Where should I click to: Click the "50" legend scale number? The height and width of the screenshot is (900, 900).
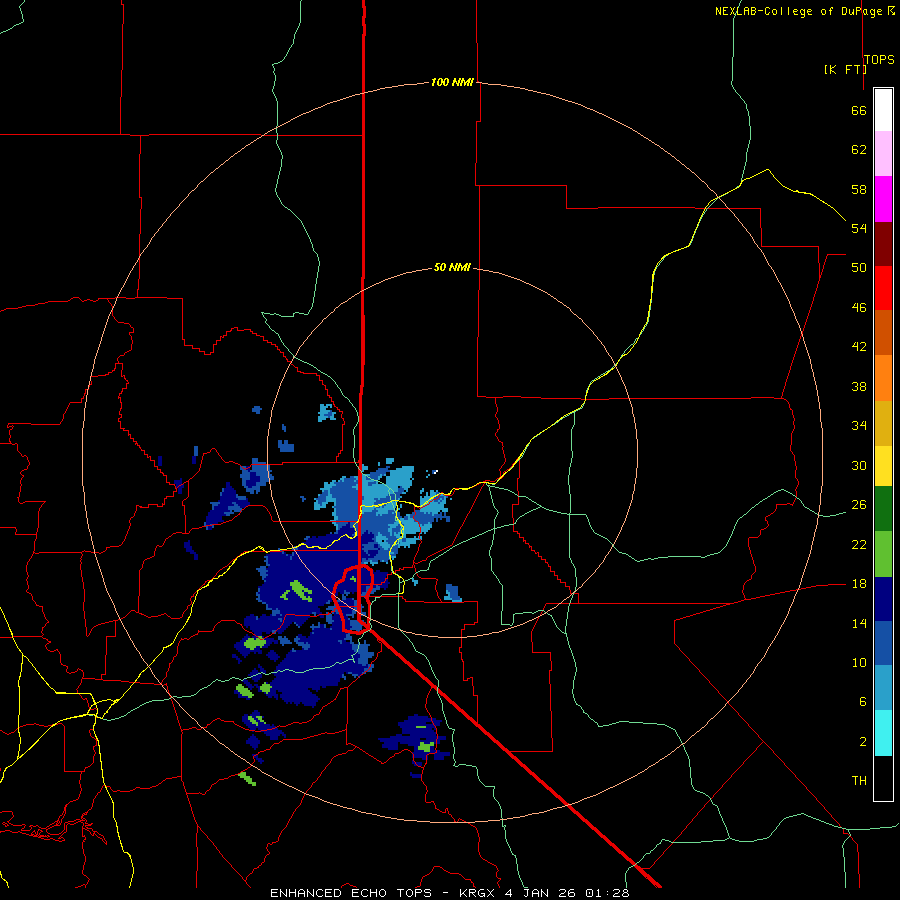(859, 268)
